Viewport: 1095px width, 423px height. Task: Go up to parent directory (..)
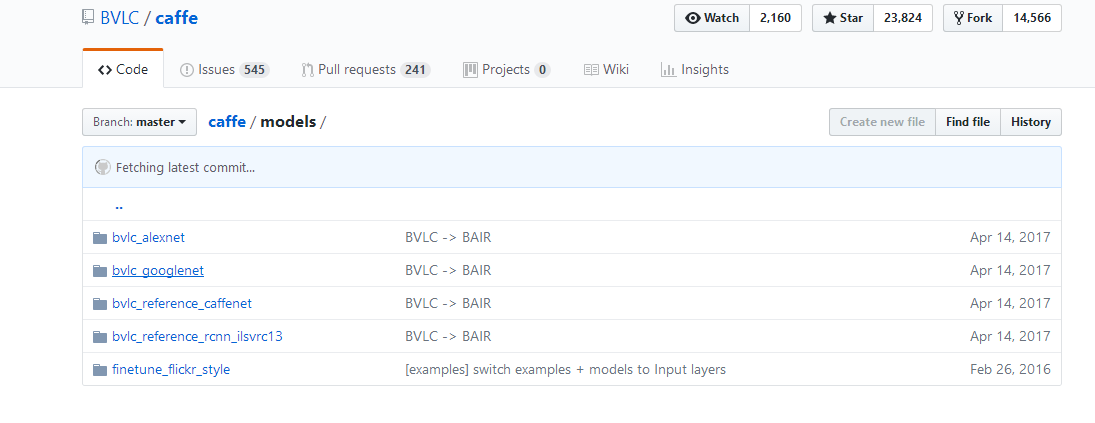(119, 206)
